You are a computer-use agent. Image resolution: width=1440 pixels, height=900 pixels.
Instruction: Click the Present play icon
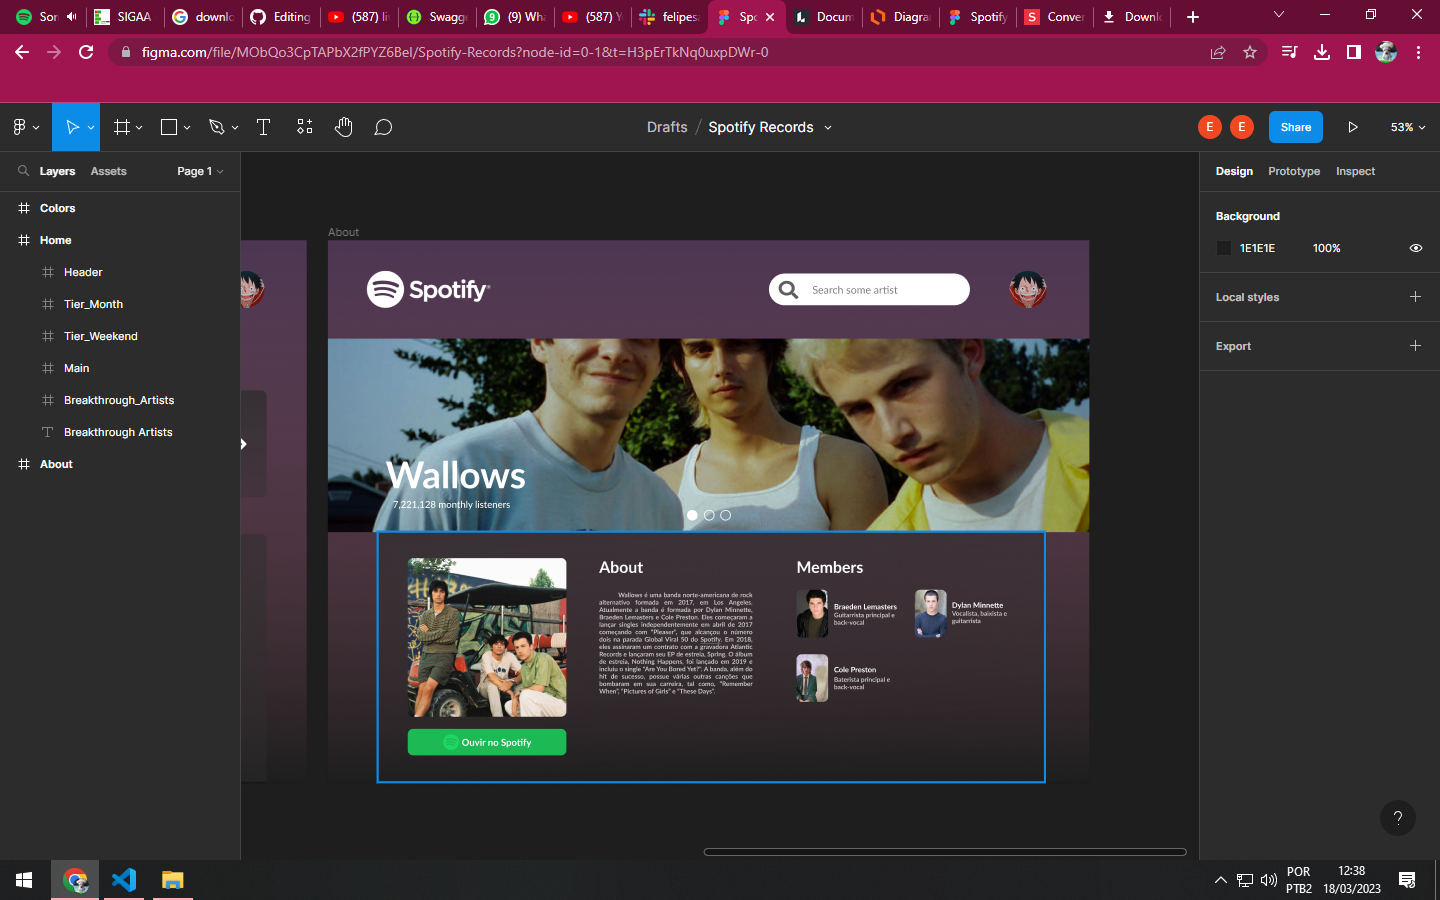(x=1353, y=127)
